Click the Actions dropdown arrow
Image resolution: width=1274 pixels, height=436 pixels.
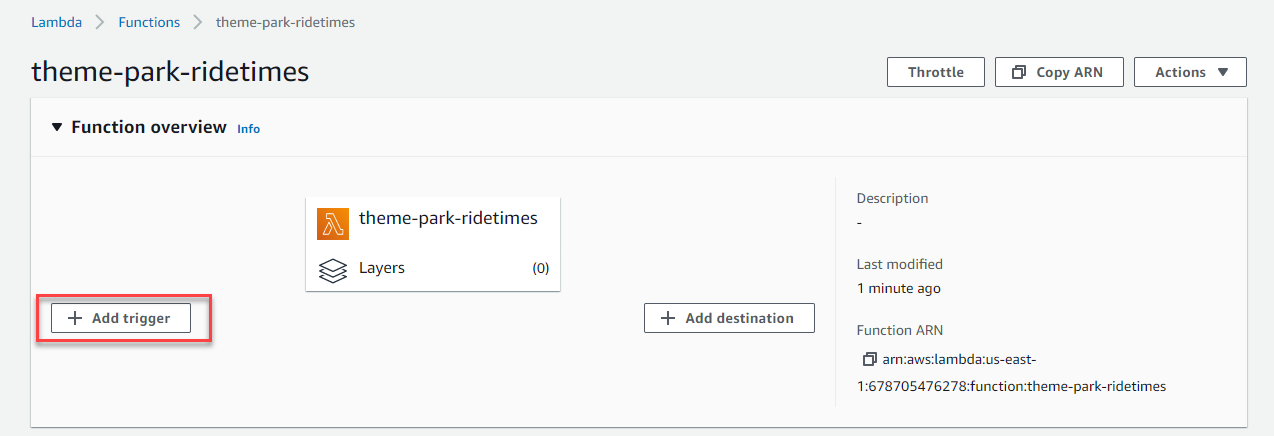[x=1222, y=72]
